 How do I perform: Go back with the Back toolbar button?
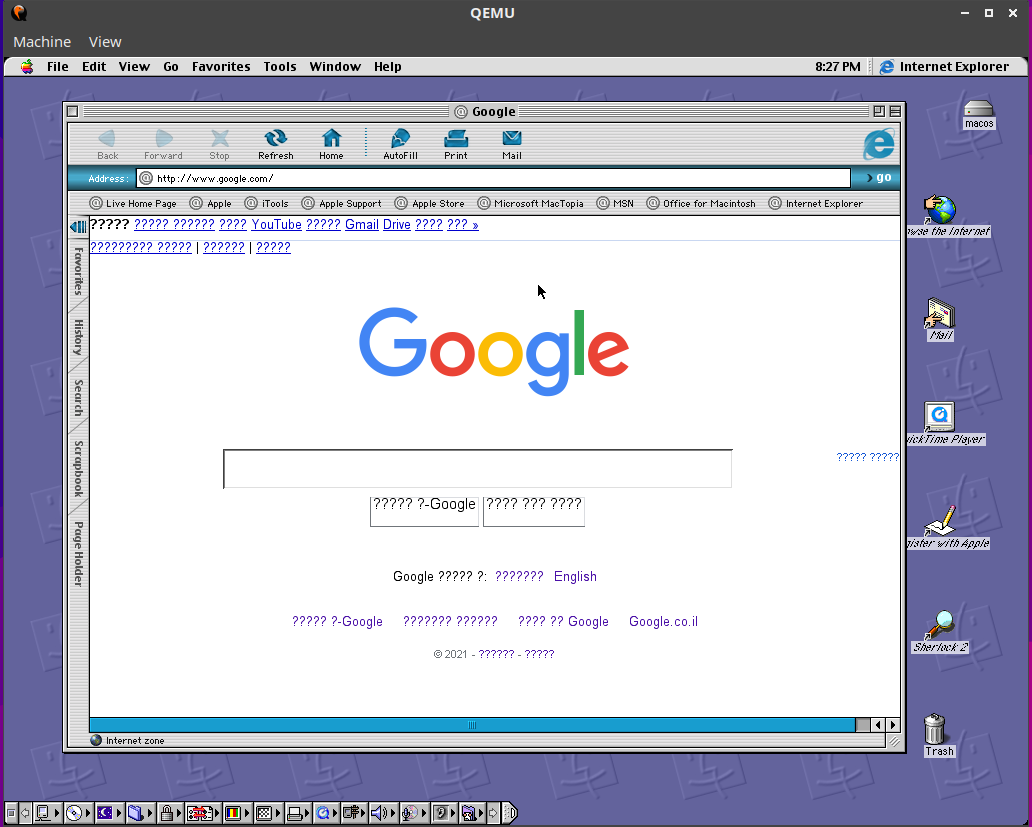[x=107, y=145]
